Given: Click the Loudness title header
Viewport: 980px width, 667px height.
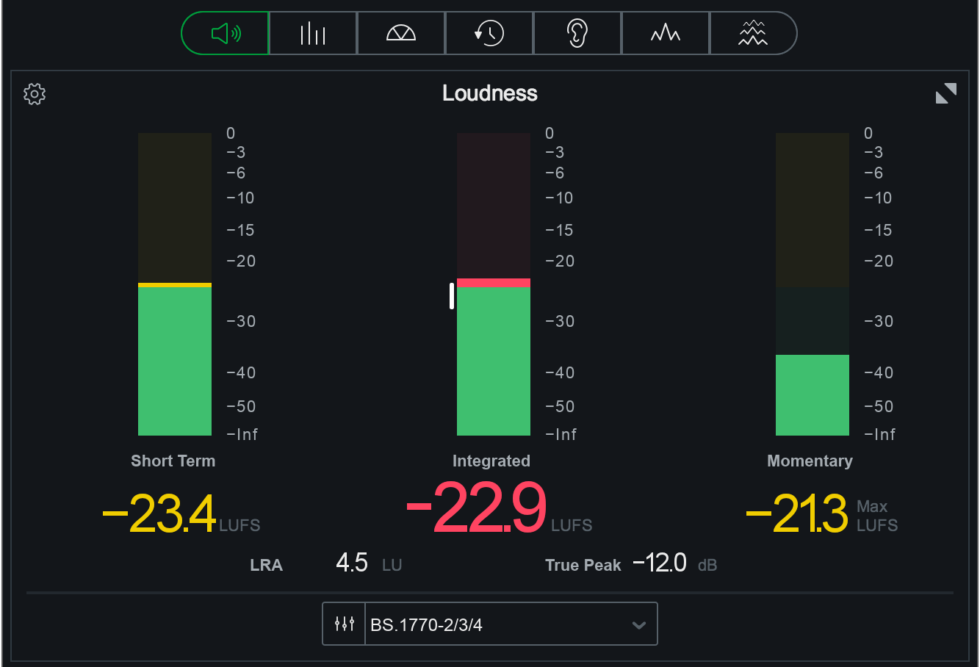Looking at the screenshot, I should coord(490,93).
